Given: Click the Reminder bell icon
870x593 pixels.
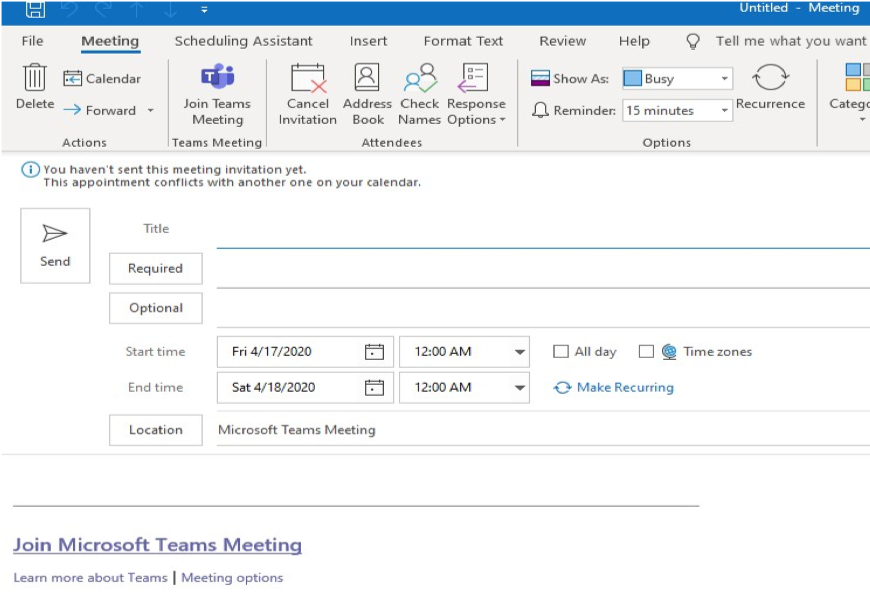Looking at the screenshot, I should coord(540,110).
